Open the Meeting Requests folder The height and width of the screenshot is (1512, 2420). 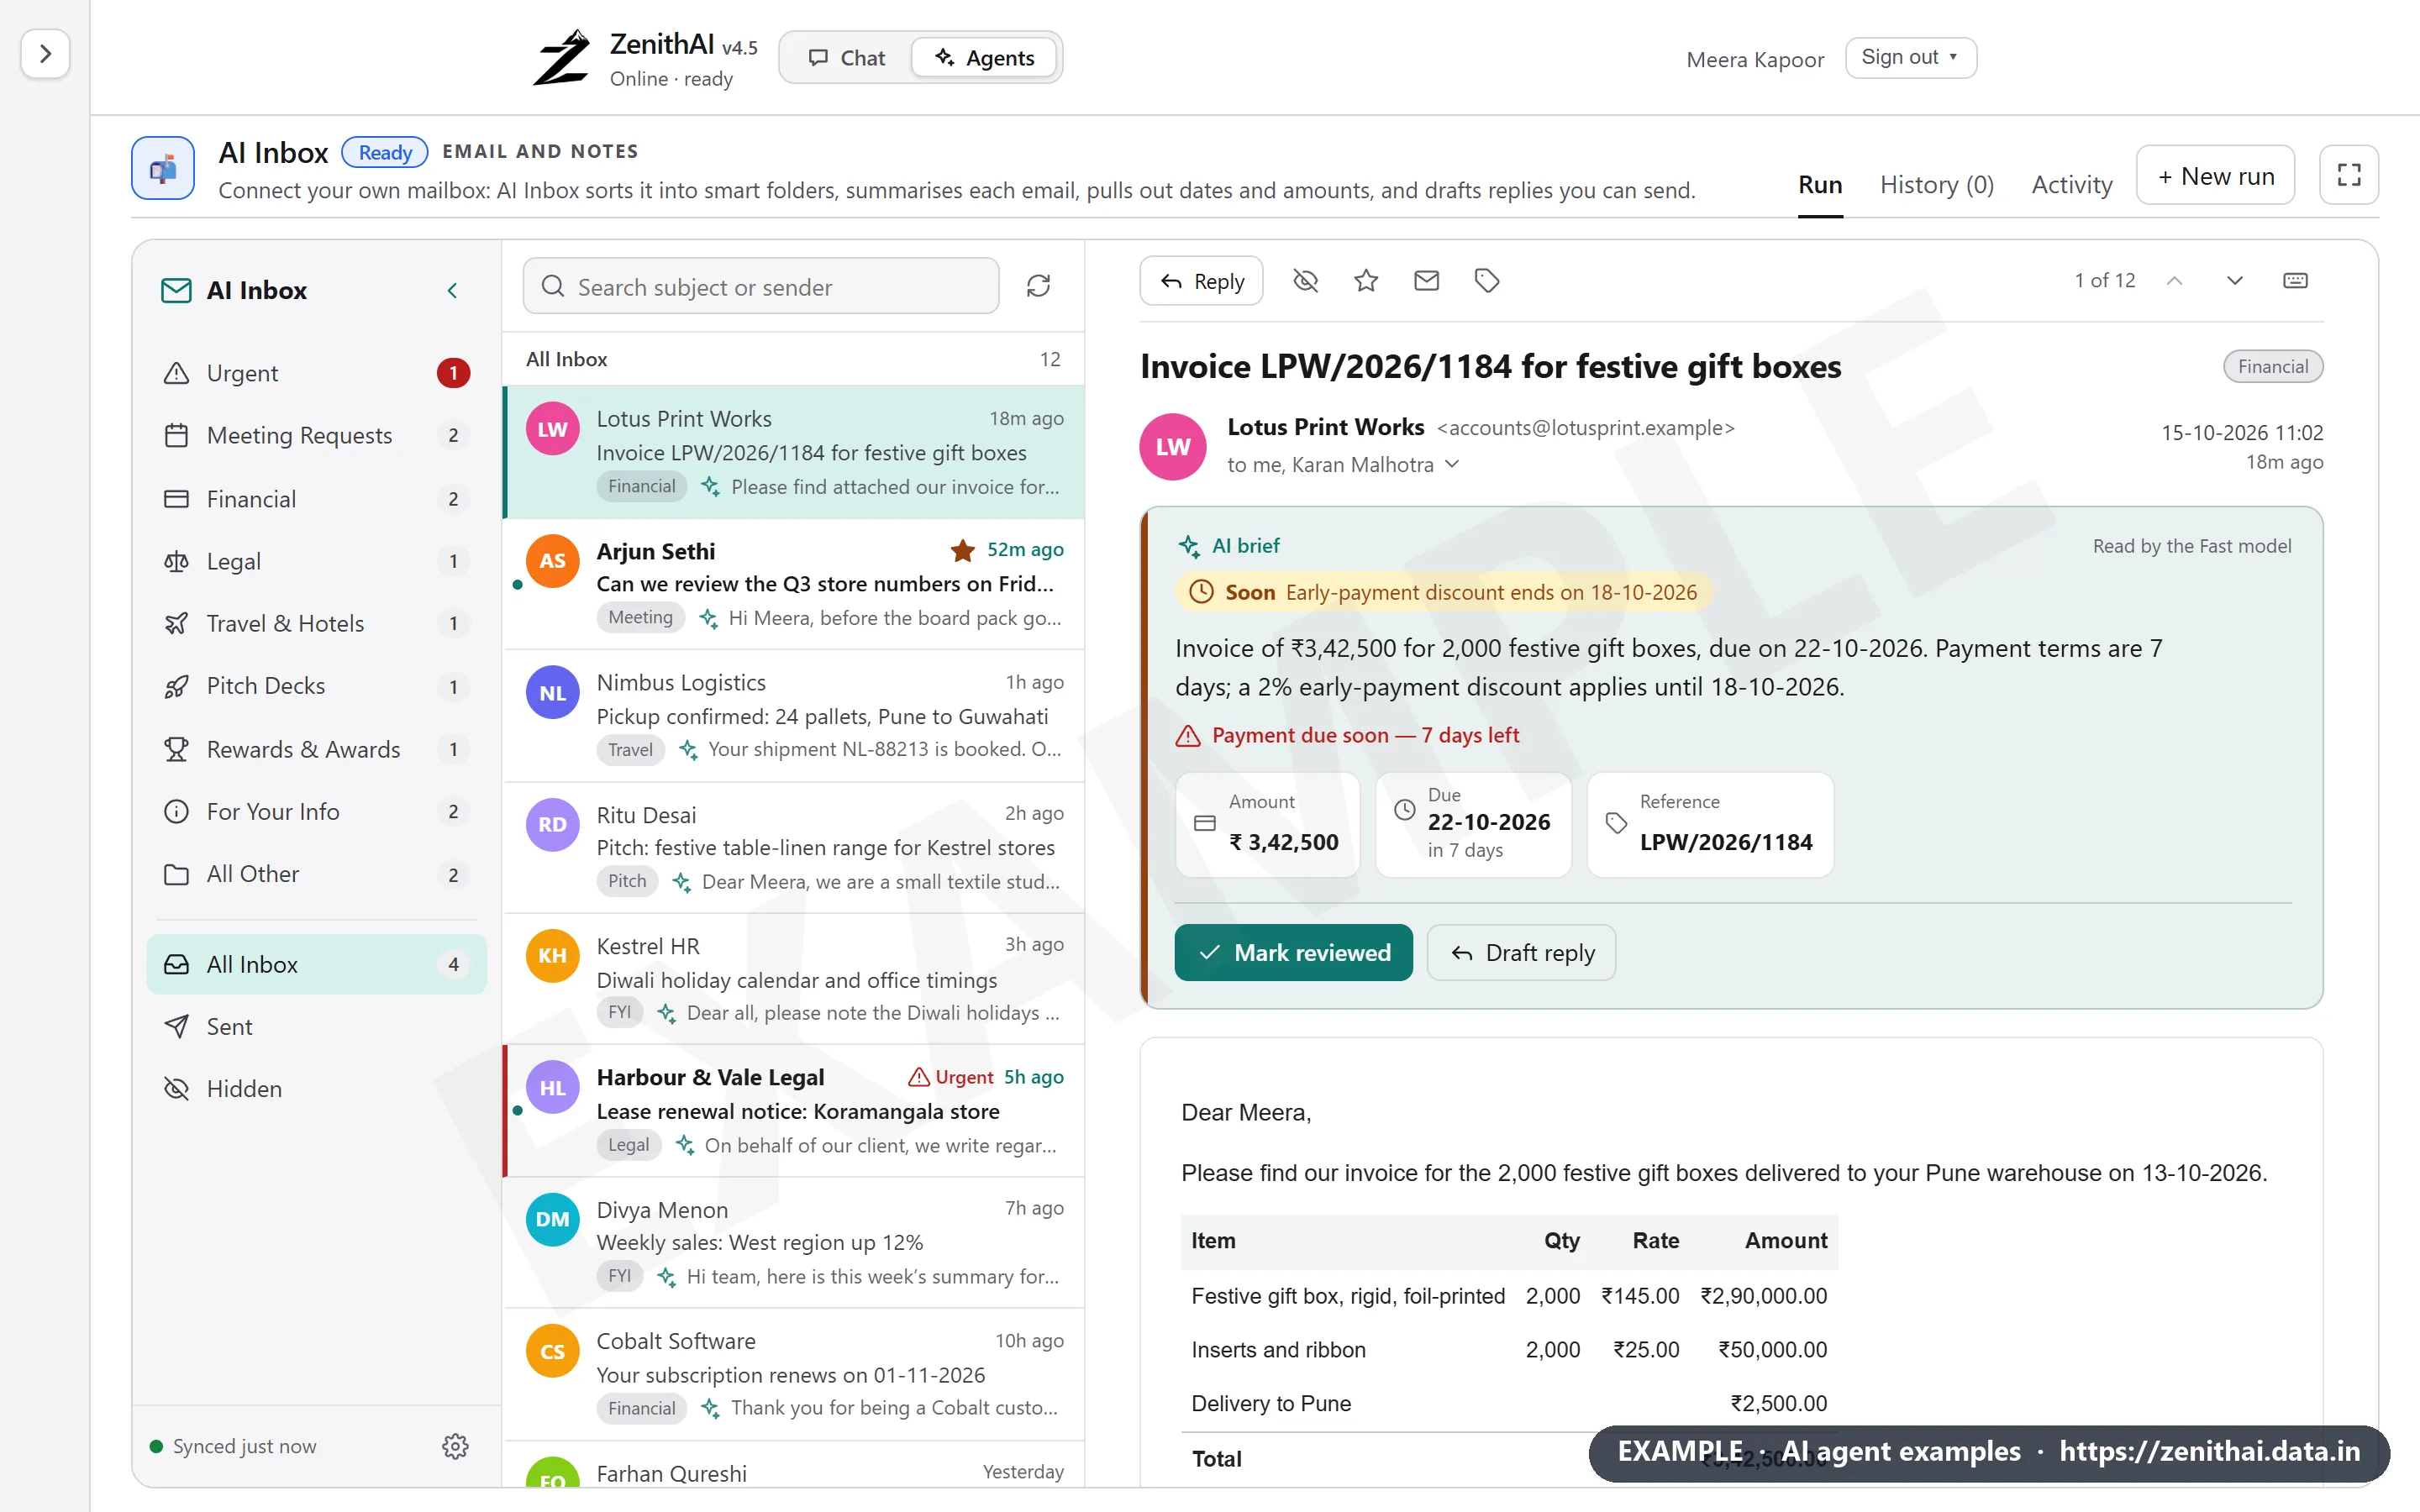tap(317, 436)
